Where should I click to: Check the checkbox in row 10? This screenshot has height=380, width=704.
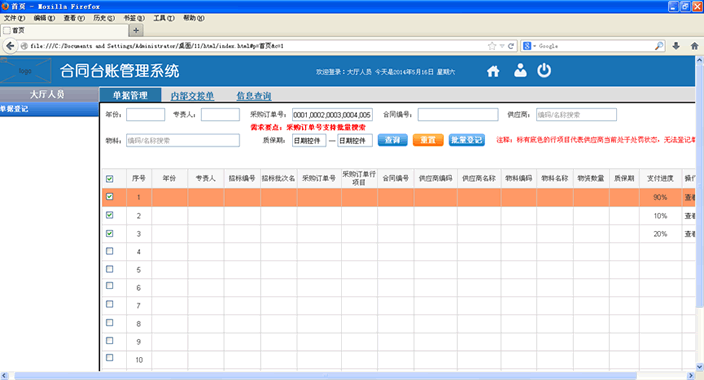110,358
